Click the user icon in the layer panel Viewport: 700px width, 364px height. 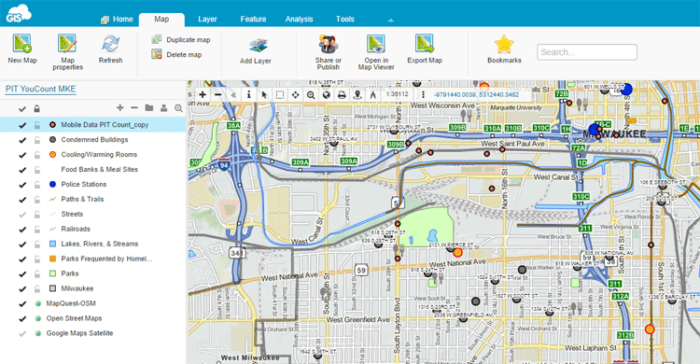coord(164,108)
